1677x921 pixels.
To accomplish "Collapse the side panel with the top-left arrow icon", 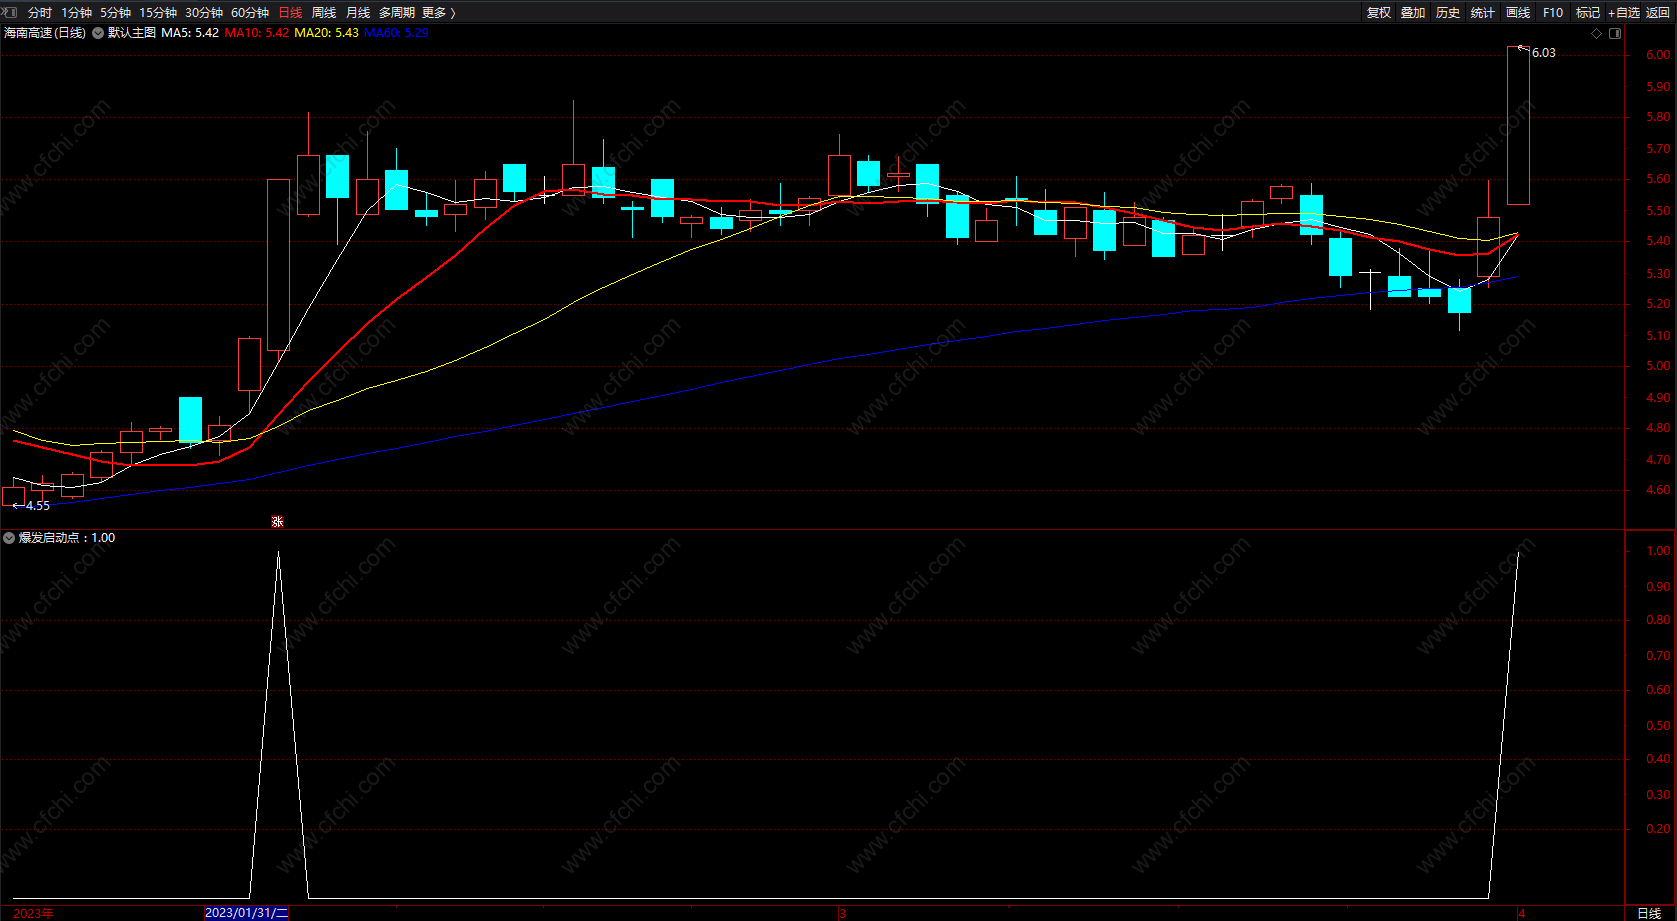I will [x=10, y=12].
